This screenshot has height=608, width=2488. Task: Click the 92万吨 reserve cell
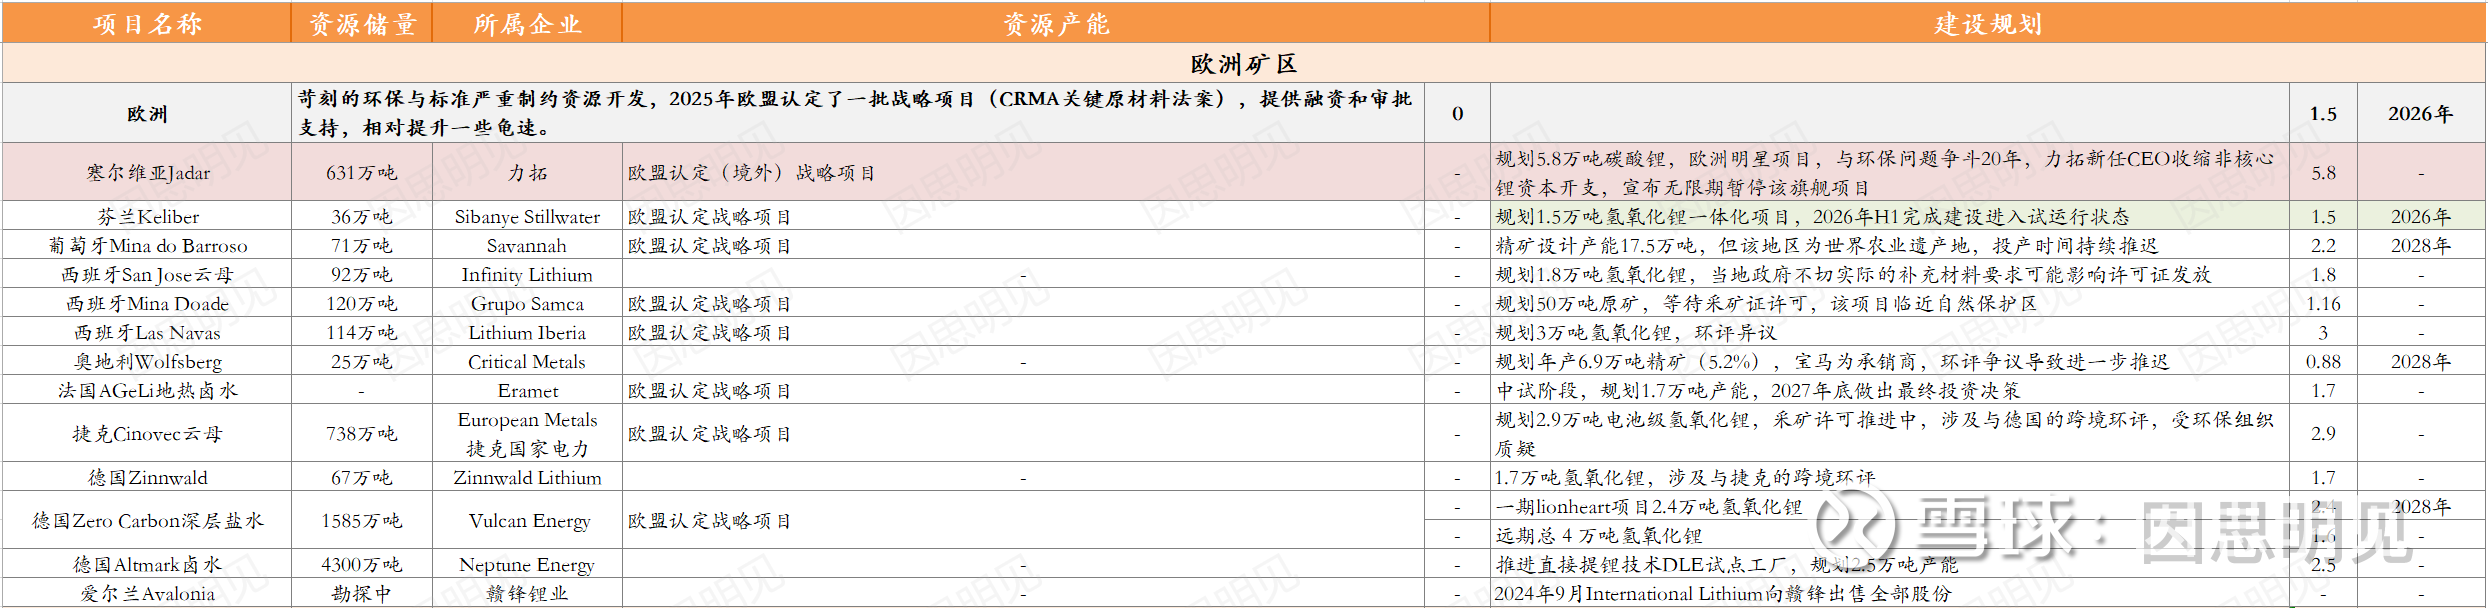point(361,274)
